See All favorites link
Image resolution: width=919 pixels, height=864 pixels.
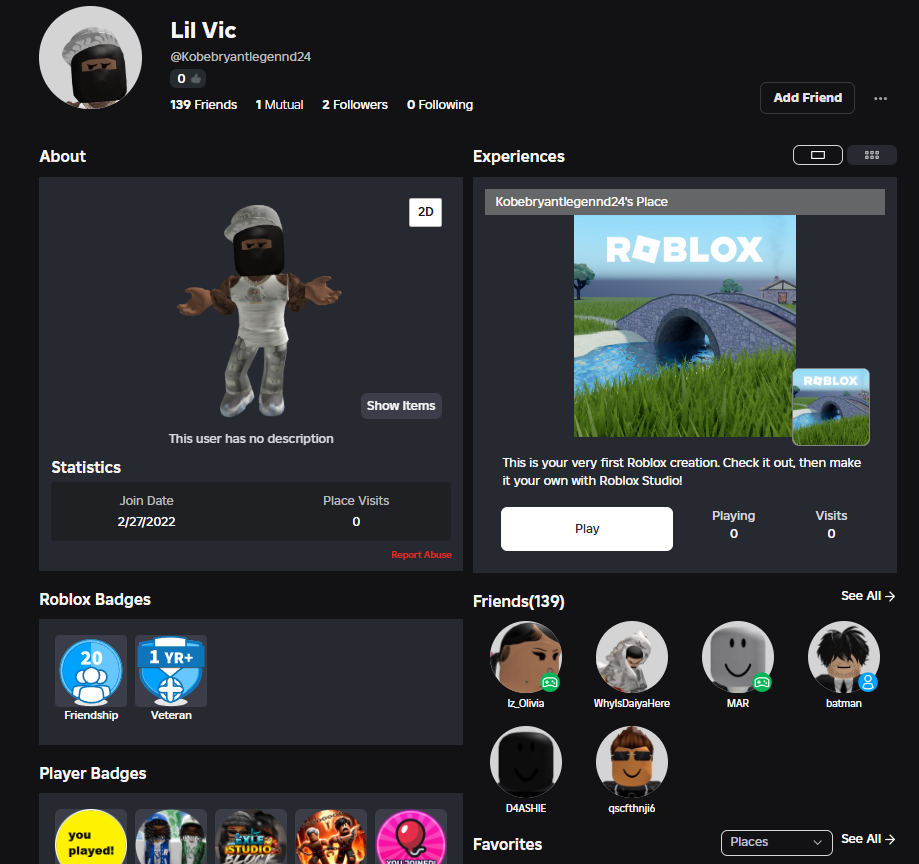coord(868,839)
